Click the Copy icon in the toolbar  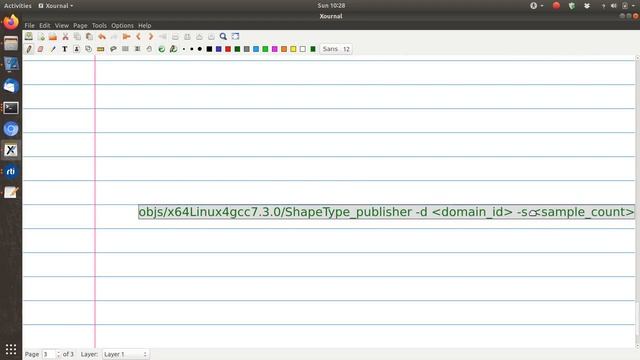coord(77,36)
